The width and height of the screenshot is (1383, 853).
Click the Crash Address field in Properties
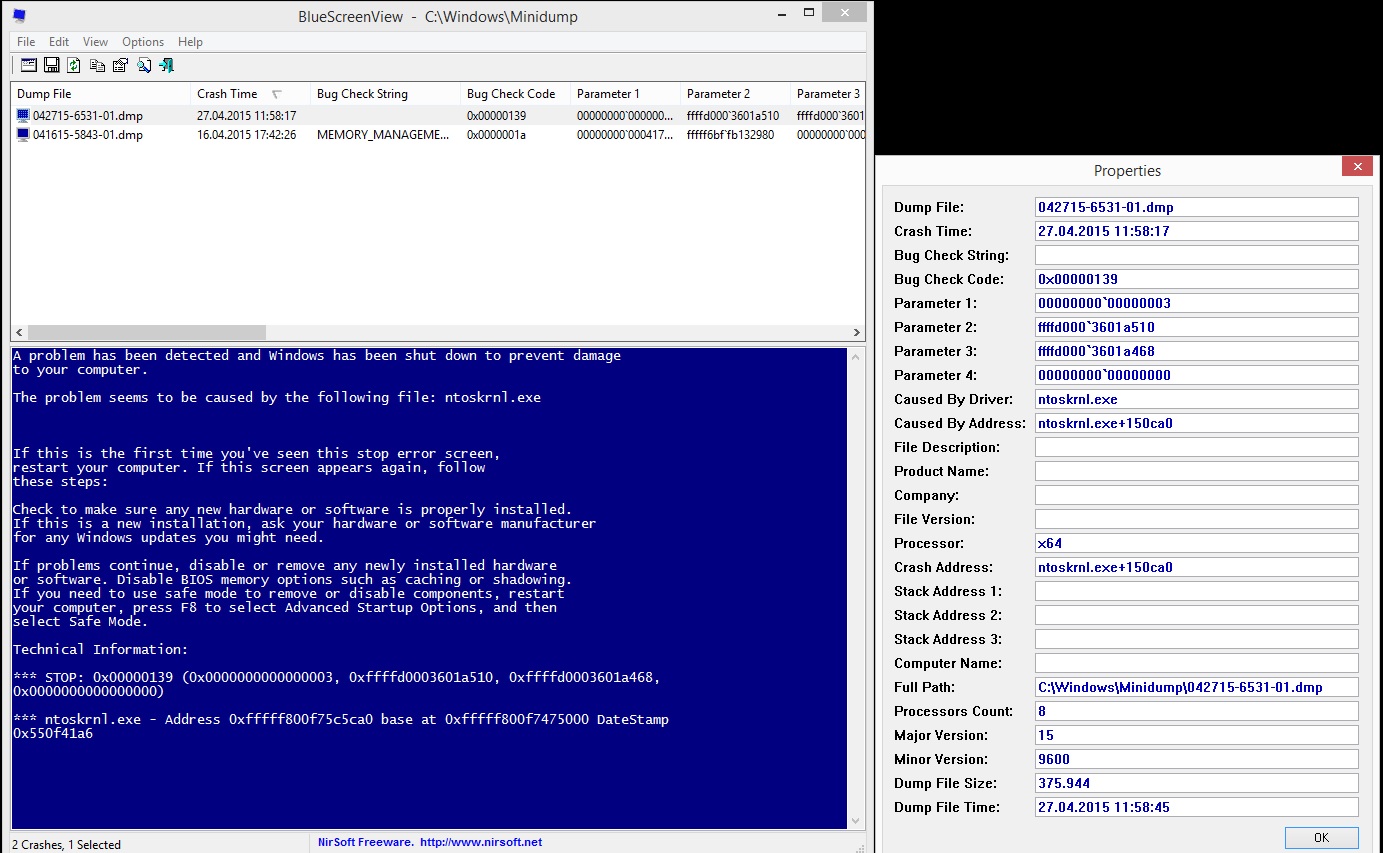[1197, 567]
